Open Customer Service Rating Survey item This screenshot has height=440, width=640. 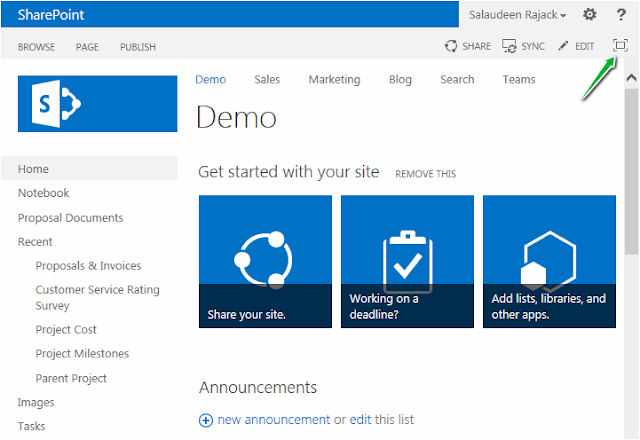click(x=97, y=298)
